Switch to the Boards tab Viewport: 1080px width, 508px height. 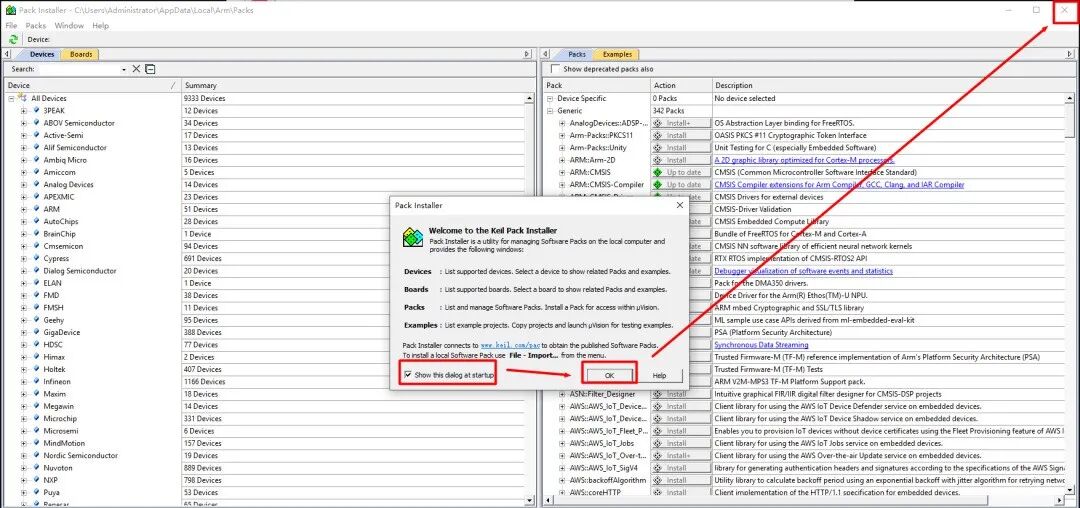coord(81,54)
